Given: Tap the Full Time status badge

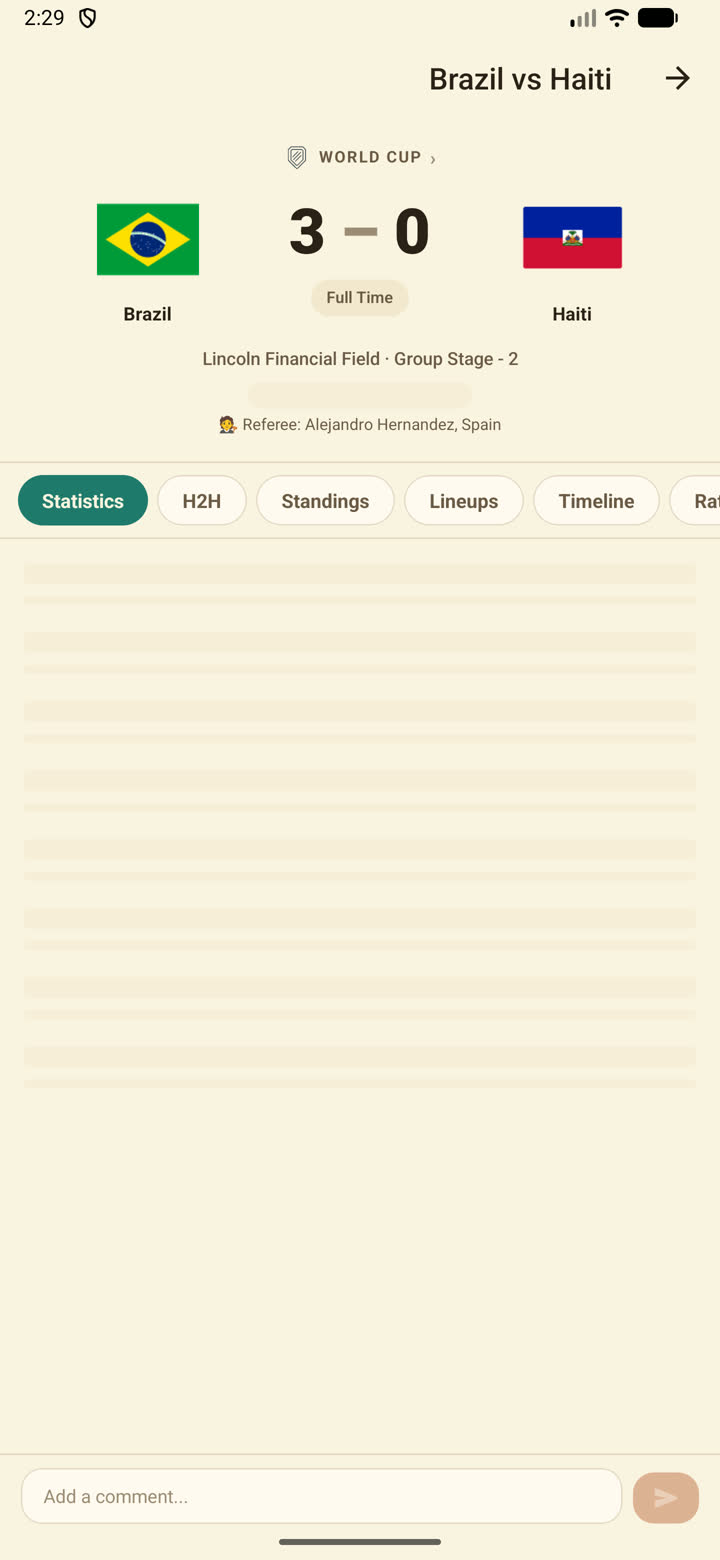Looking at the screenshot, I should [x=360, y=298].
